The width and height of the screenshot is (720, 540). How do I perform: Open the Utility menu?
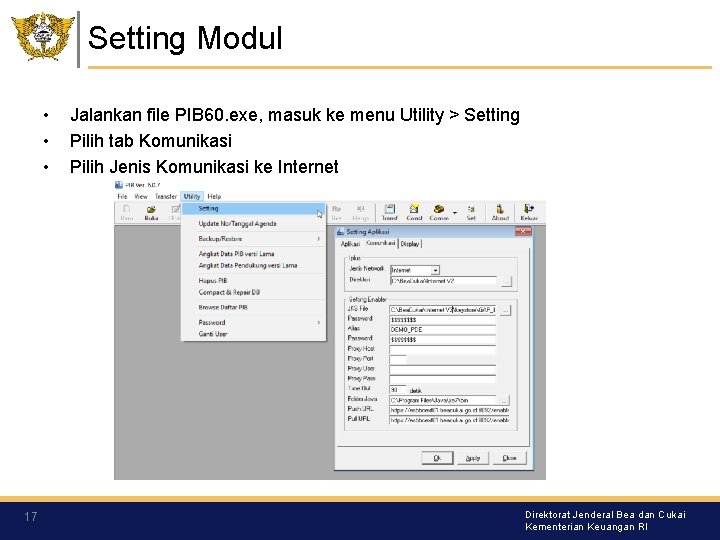(192, 197)
